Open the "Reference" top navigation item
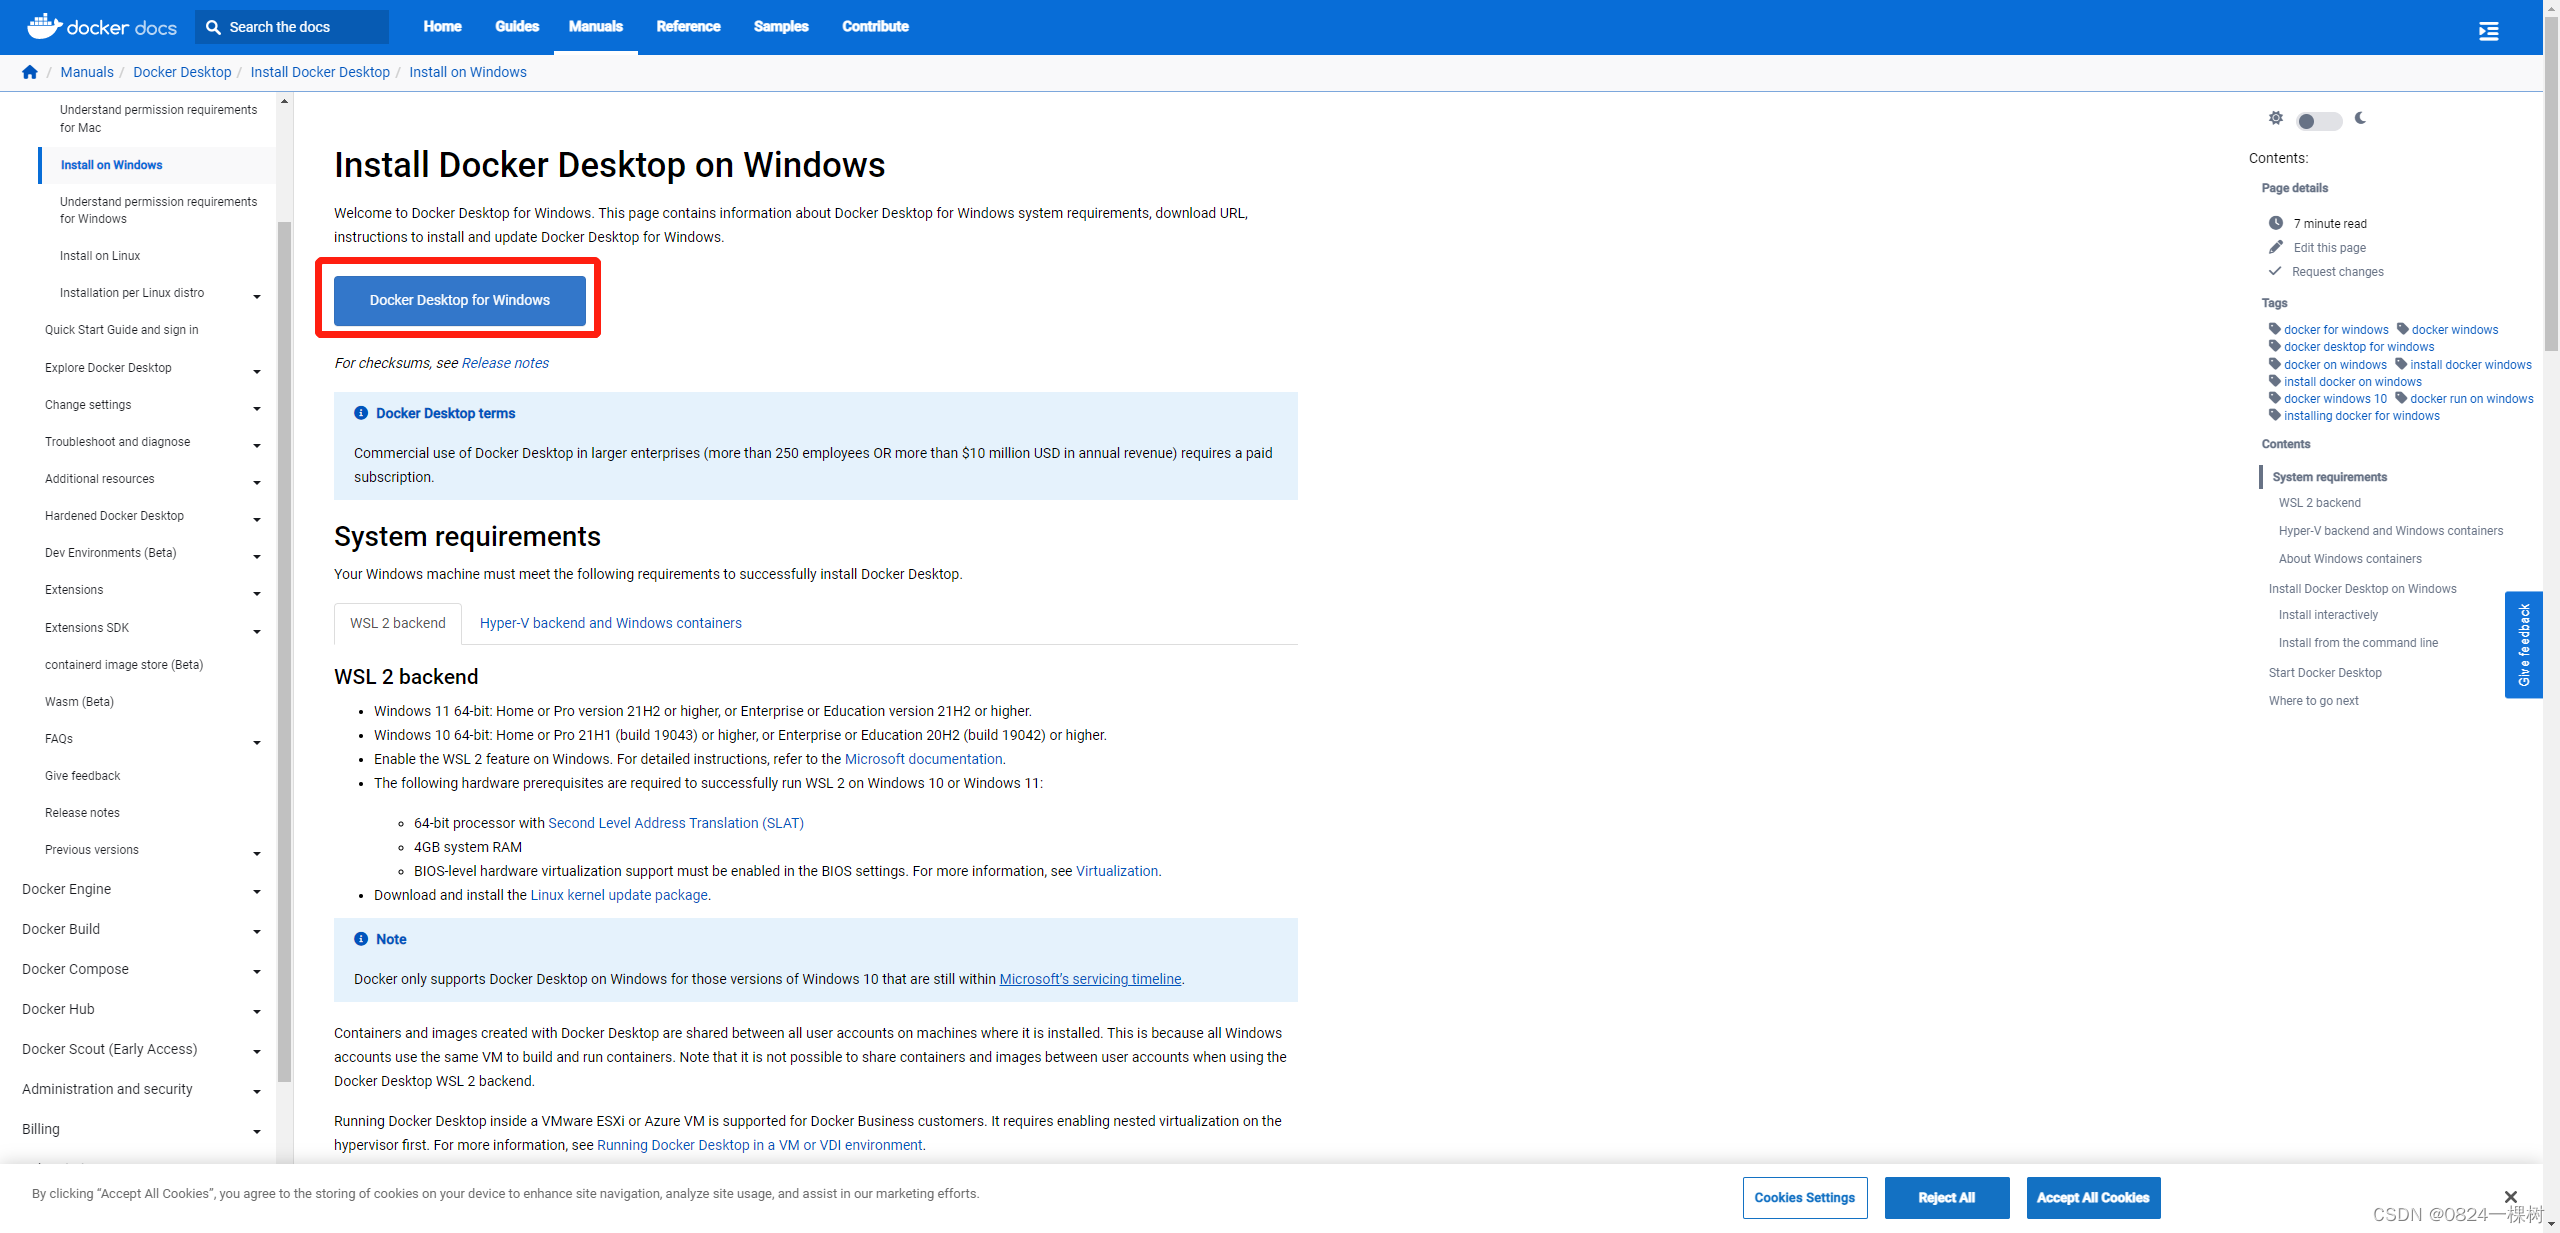Screen dimensions: 2560x1233 click(688, 26)
